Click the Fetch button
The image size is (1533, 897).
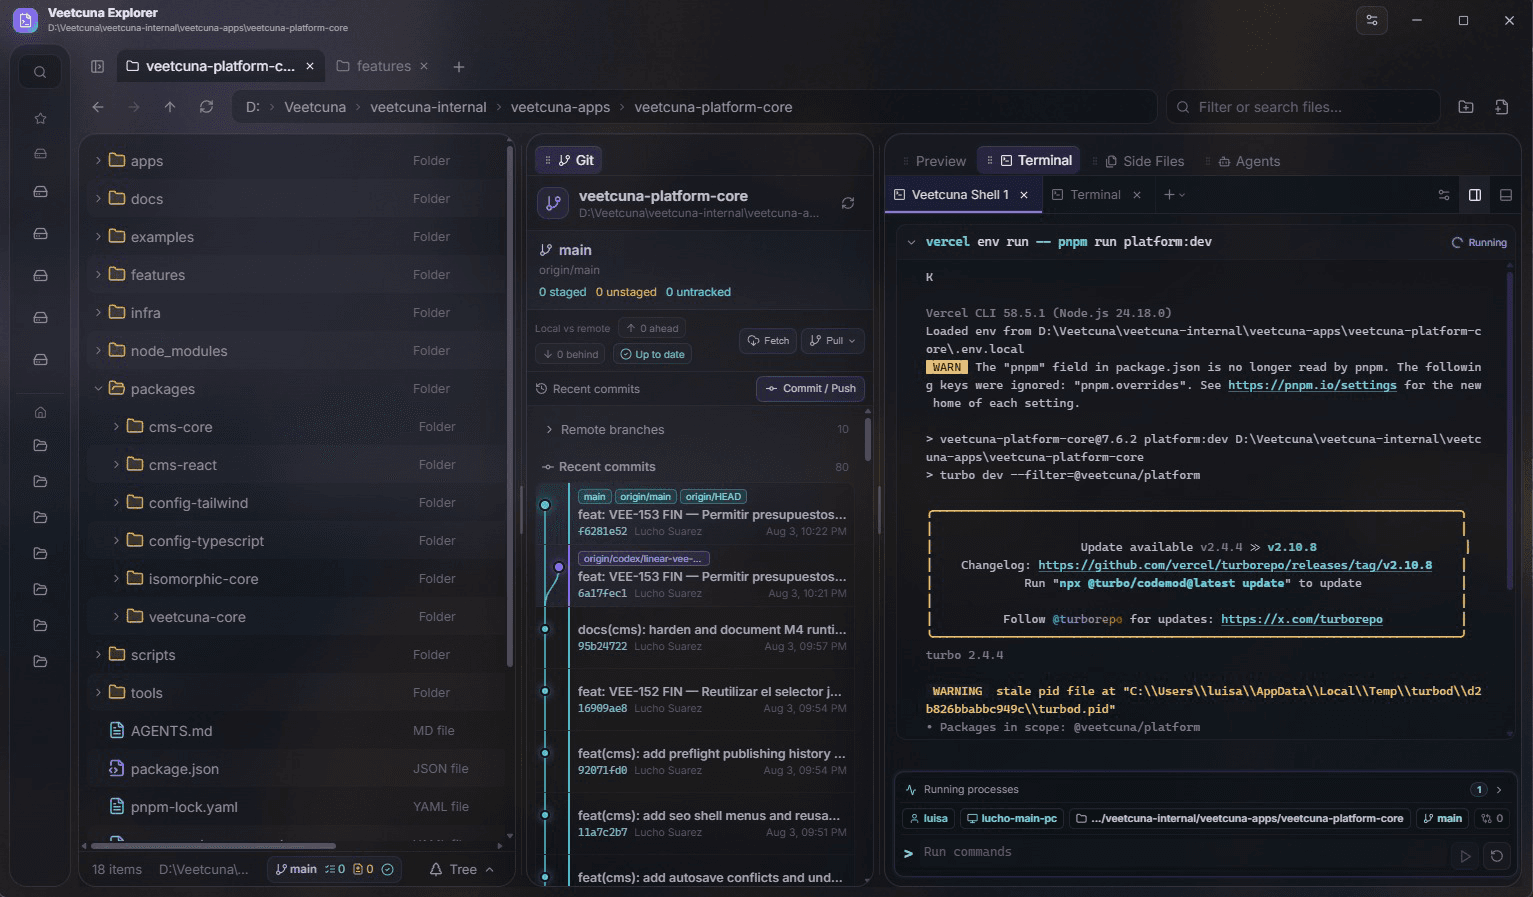point(767,341)
